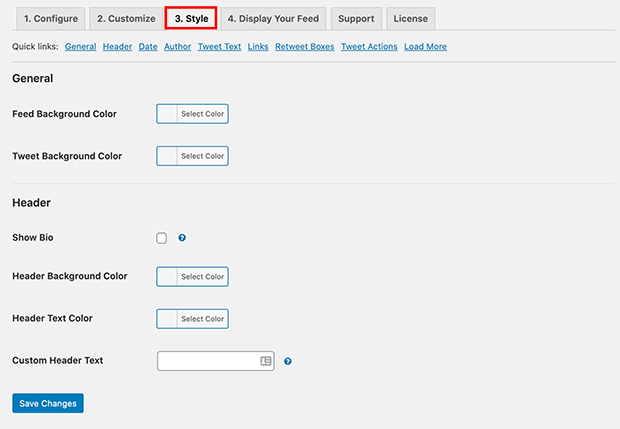Enable the Show Bio checkbox
The width and height of the screenshot is (620, 429).
(161, 238)
